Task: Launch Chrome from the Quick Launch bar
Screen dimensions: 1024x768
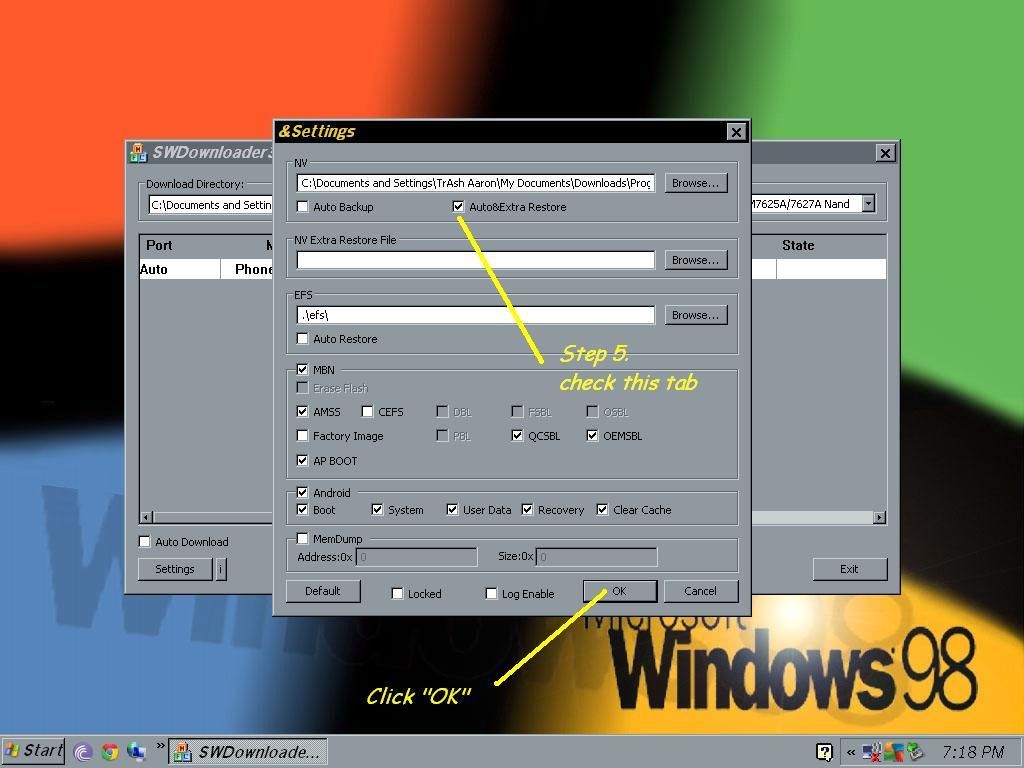Action: coord(110,752)
